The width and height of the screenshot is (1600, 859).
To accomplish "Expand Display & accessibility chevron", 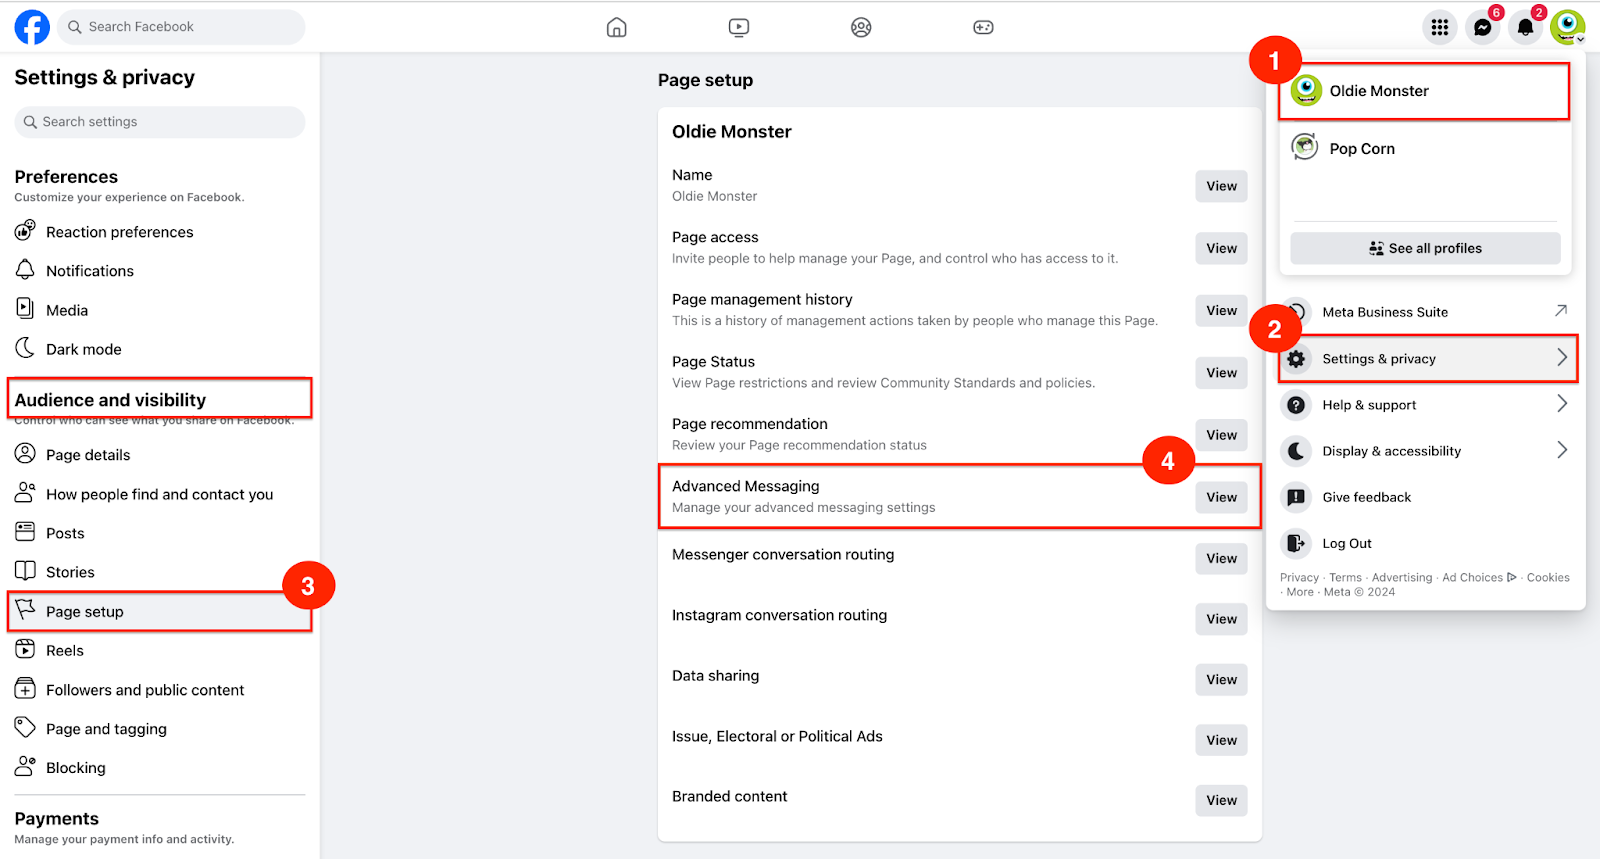I will point(1562,450).
